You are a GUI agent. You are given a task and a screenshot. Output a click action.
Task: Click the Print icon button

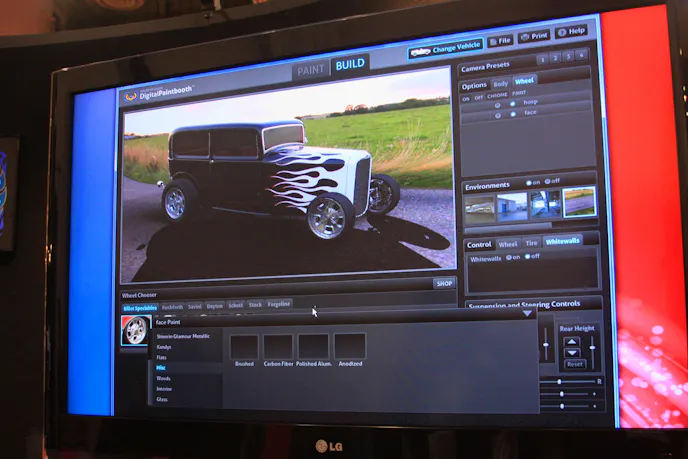[535, 36]
